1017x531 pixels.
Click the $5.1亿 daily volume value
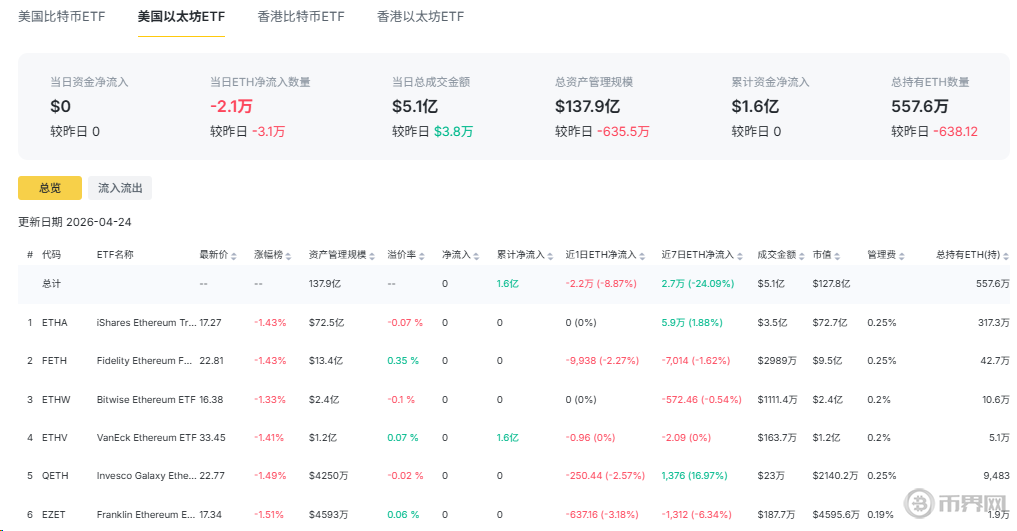(414, 106)
